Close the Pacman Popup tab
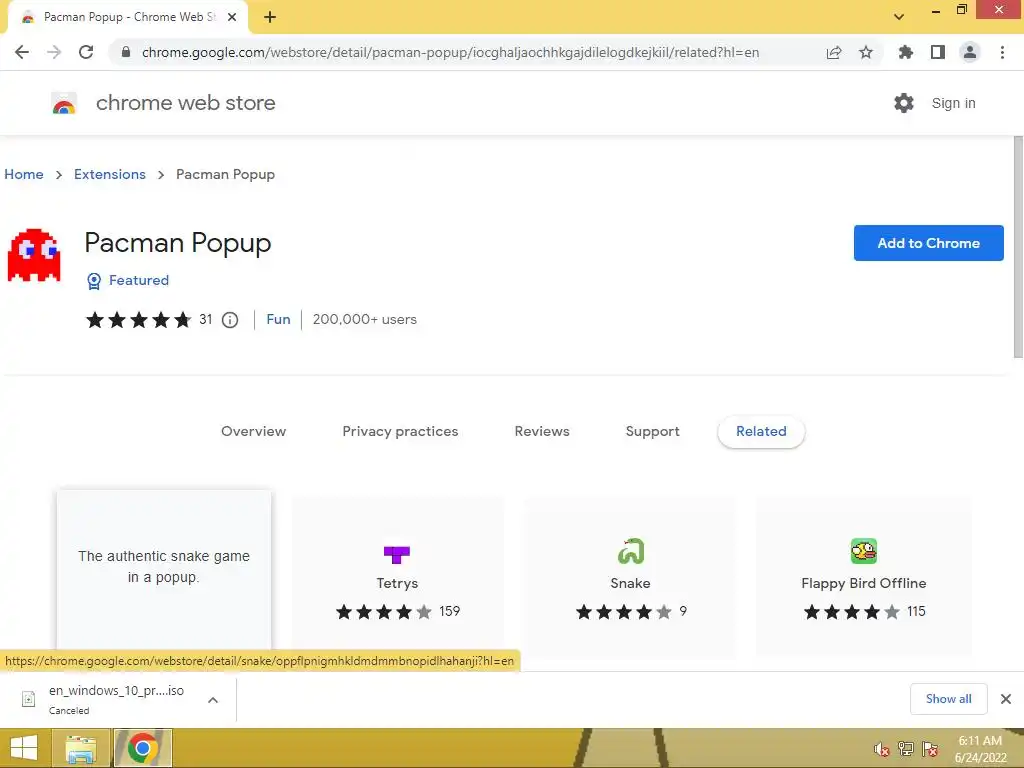This screenshot has height=768, width=1024. point(232,18)
